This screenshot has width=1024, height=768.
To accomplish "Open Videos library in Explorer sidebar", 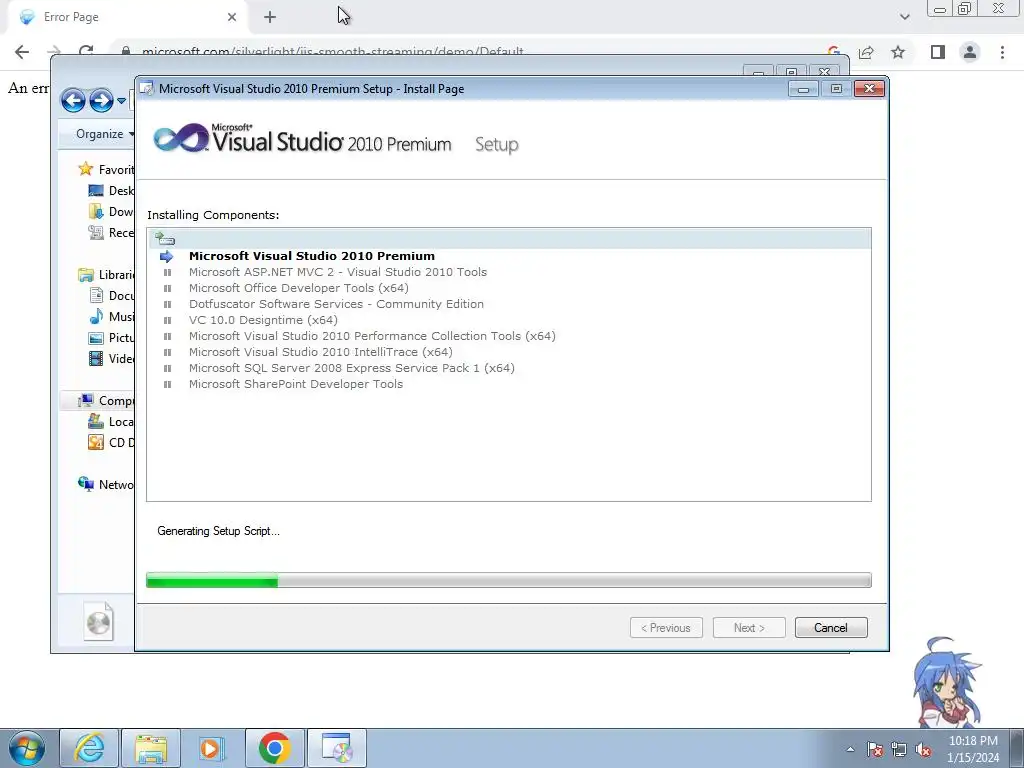I will pos(111,359).
